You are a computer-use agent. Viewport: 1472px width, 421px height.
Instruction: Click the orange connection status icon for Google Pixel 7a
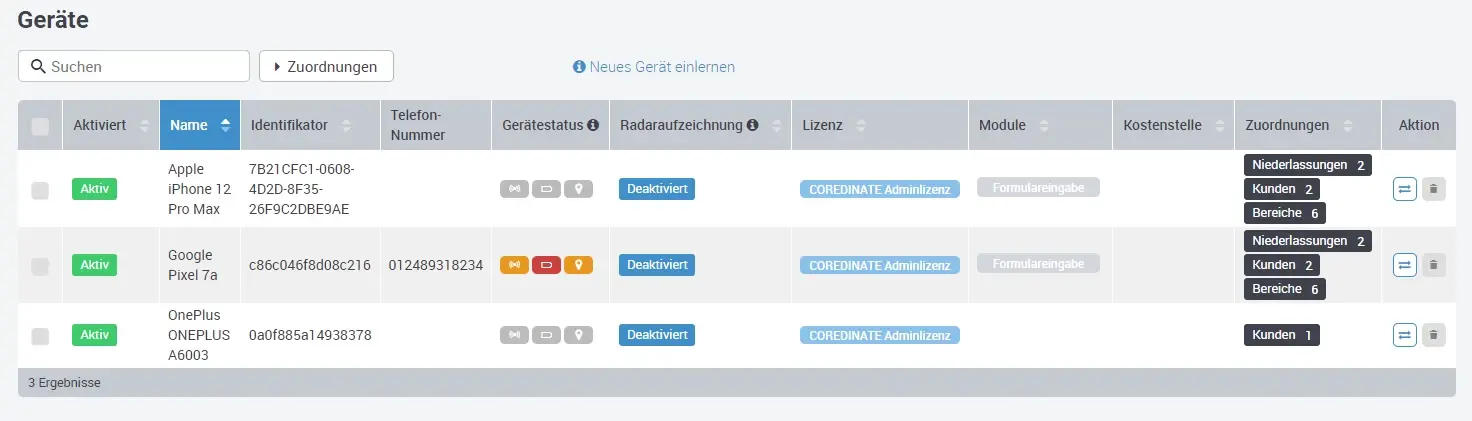tap(514, 265)
